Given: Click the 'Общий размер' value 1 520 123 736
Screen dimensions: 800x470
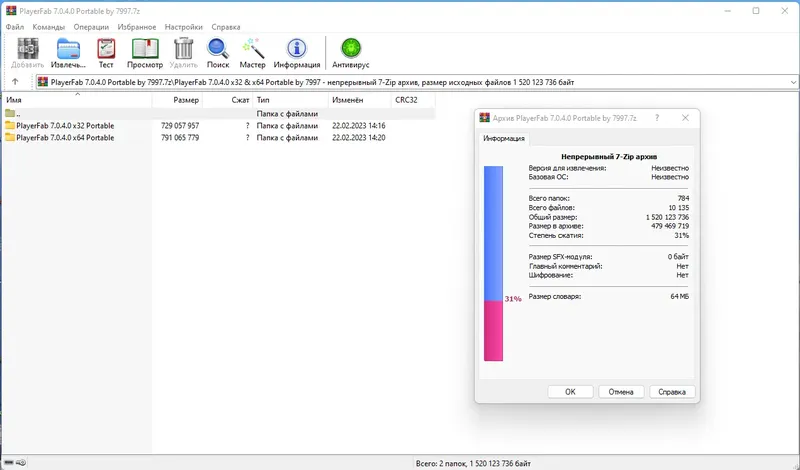Looking at the screenshot, I should pos(667,217).
